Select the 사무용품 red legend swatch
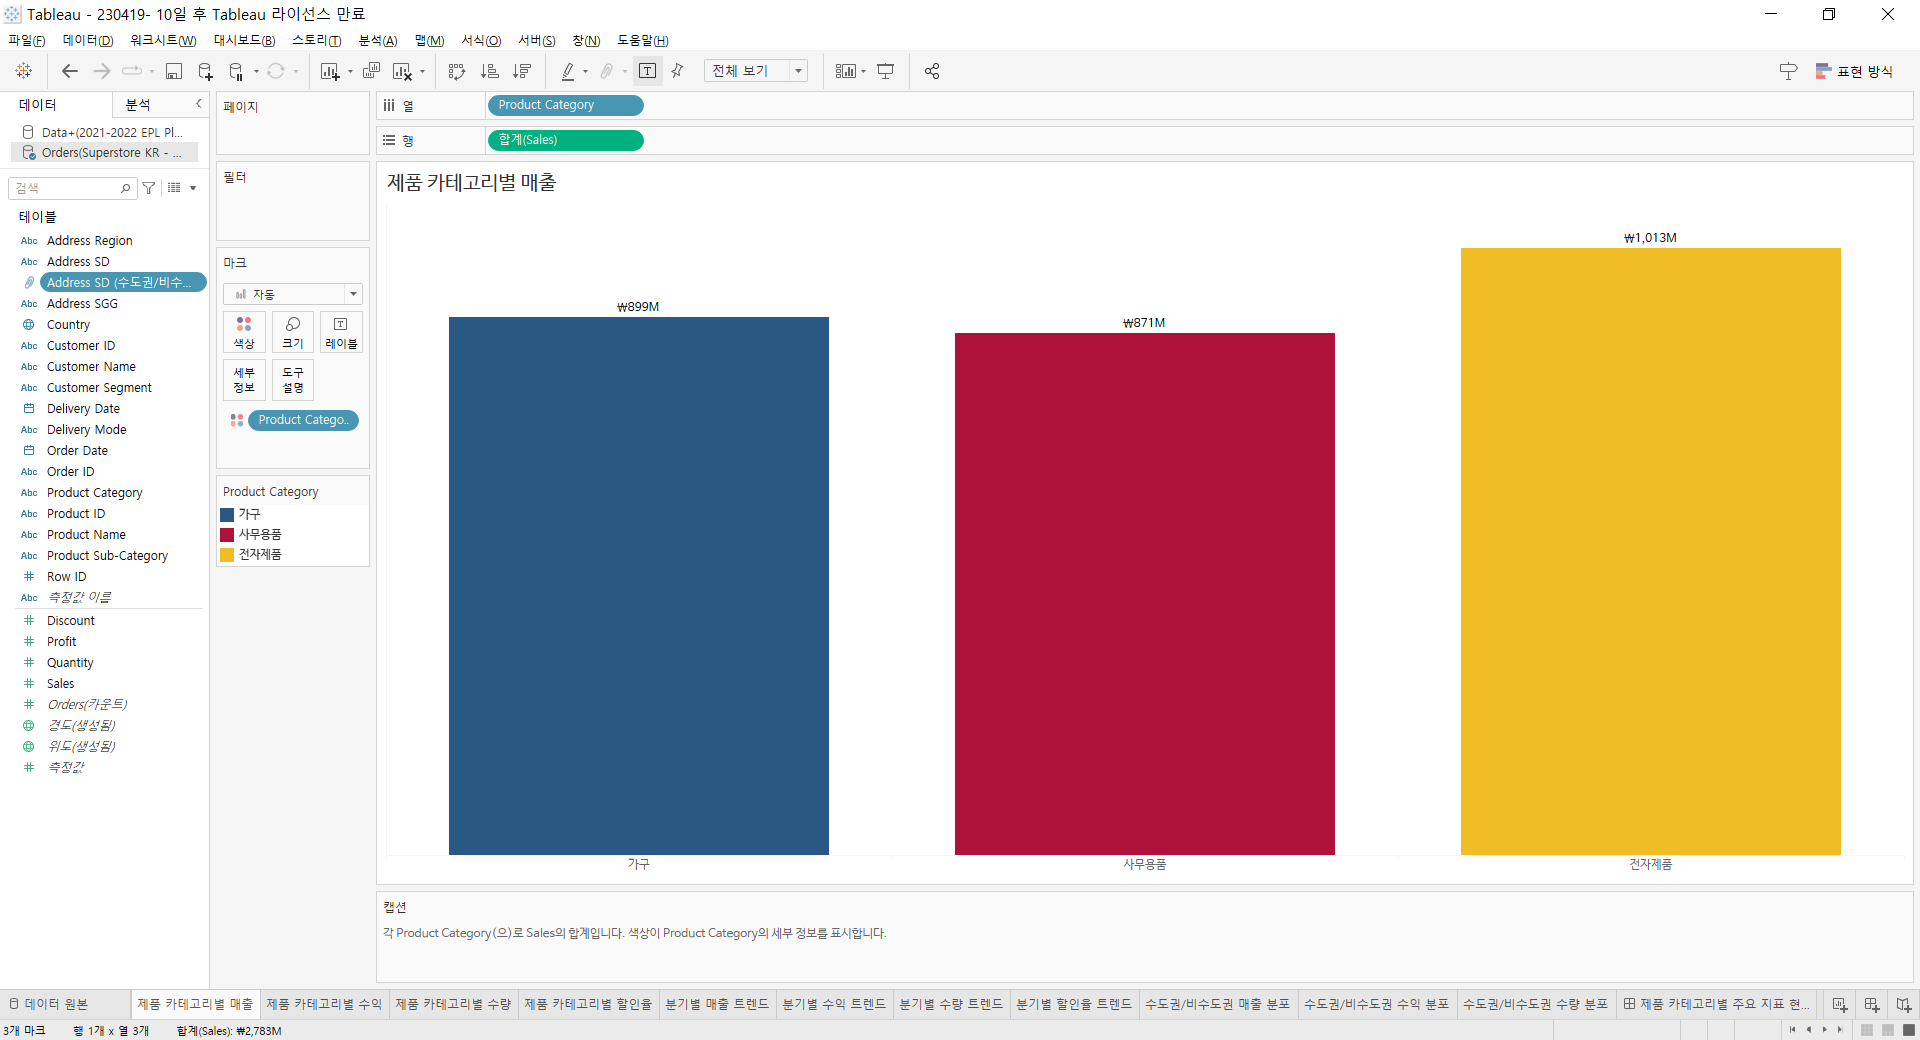The height and width of the screenshot is (1040, 1920). coord(227,535)
